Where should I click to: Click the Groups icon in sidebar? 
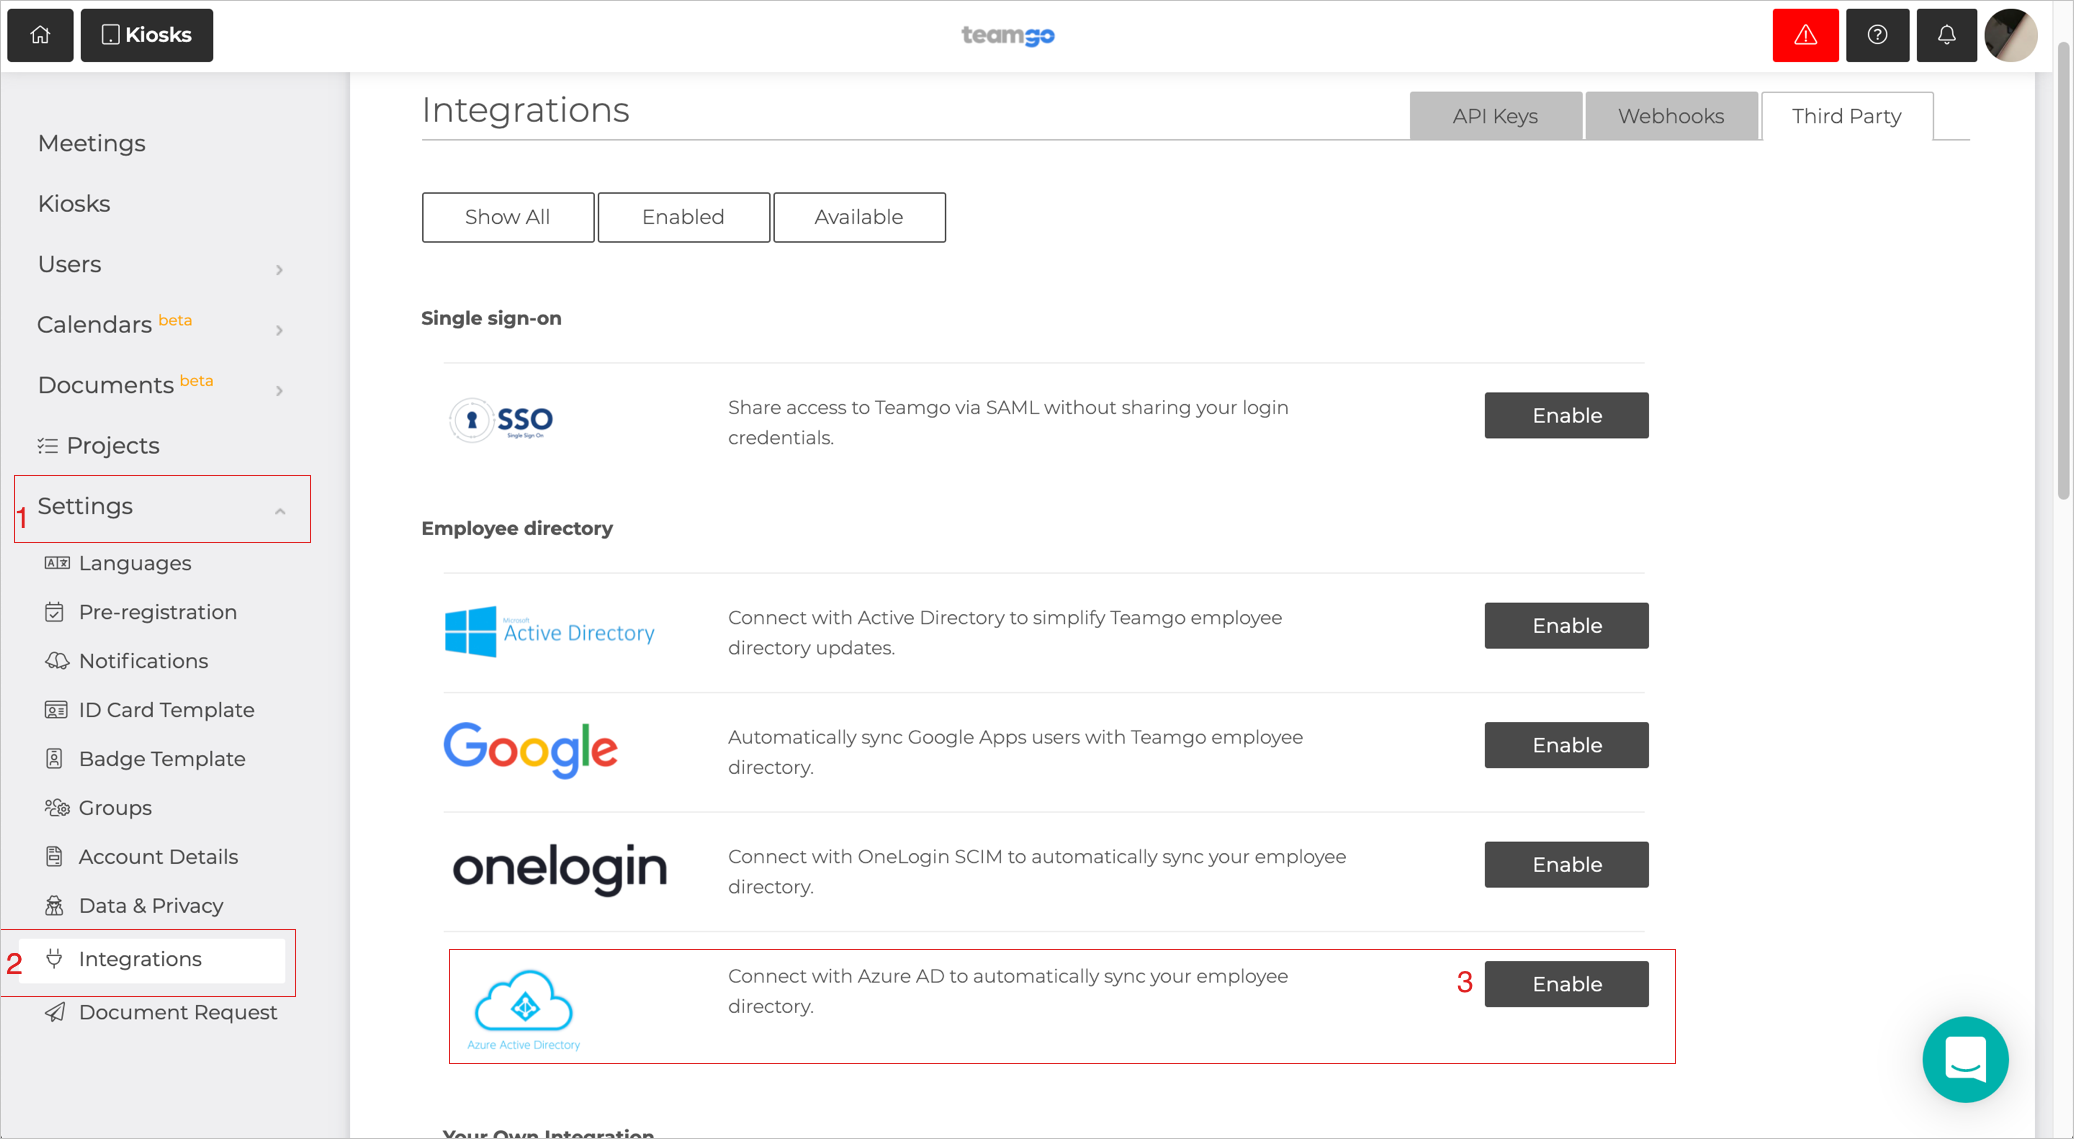[x=56, y=807]
